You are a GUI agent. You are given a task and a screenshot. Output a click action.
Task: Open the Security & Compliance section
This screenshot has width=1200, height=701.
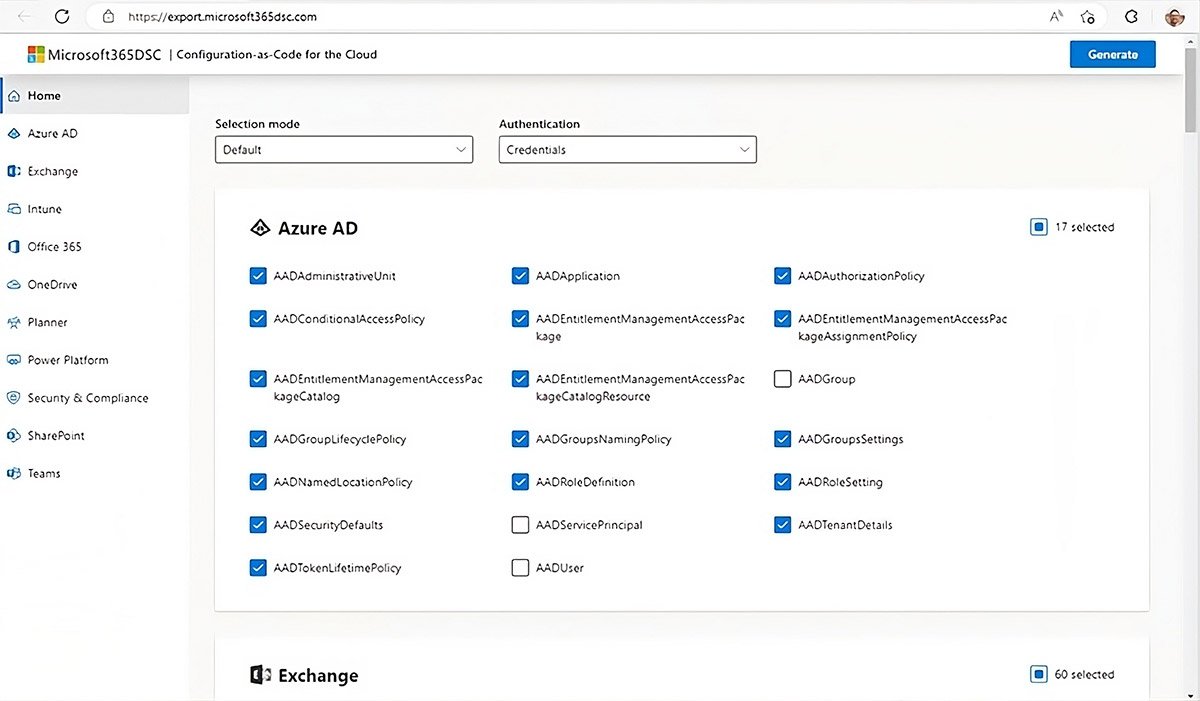pos(87,398)
